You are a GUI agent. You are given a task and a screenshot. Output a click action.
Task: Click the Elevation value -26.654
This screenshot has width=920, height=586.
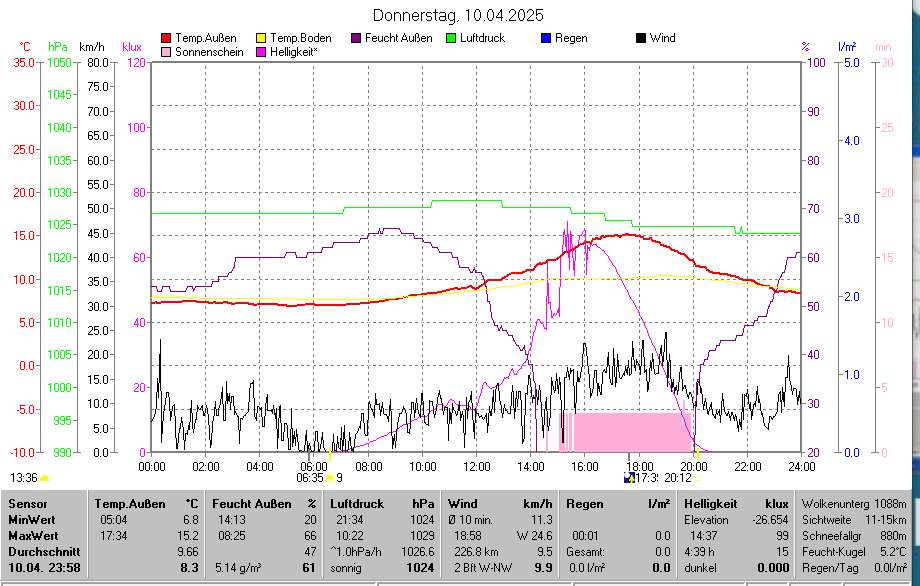tap(770, 520)
